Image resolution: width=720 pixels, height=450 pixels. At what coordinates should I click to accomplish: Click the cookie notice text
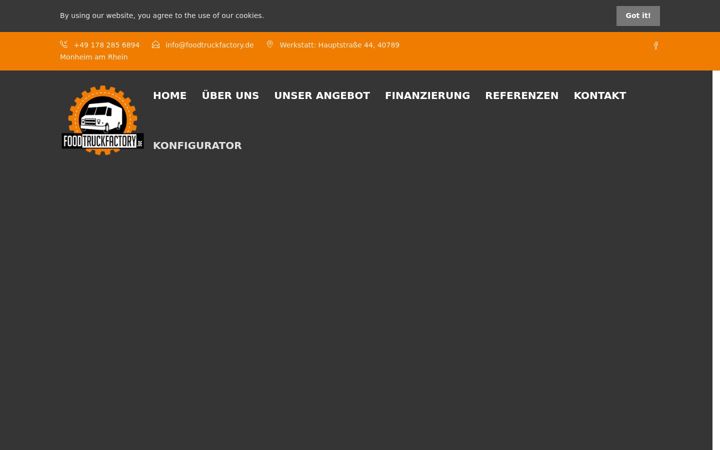162,16
